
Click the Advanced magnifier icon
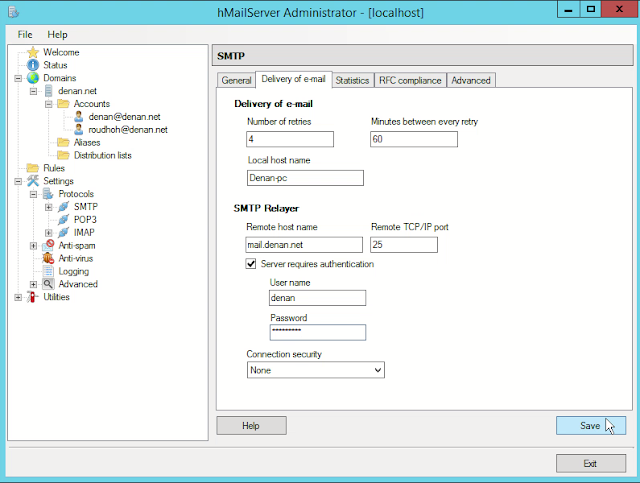coord(48,284)
